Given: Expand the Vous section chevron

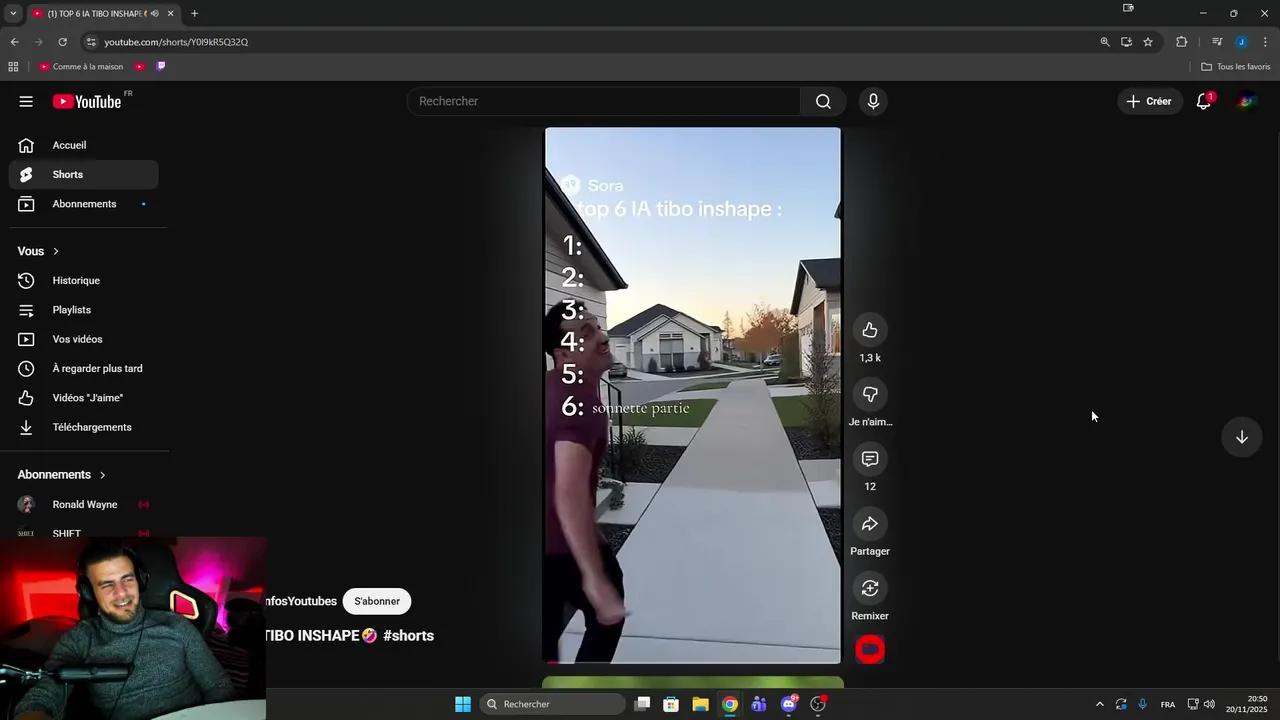Looking at the screenshot, I should [x=56, y=251].
